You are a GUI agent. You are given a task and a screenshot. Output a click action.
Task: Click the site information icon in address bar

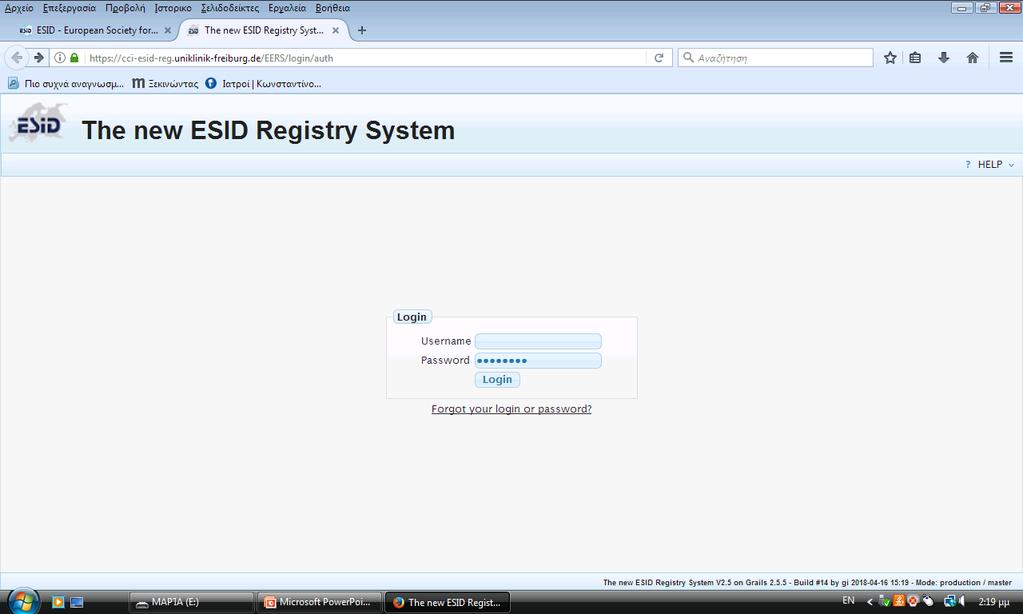(x=59, y=57)
